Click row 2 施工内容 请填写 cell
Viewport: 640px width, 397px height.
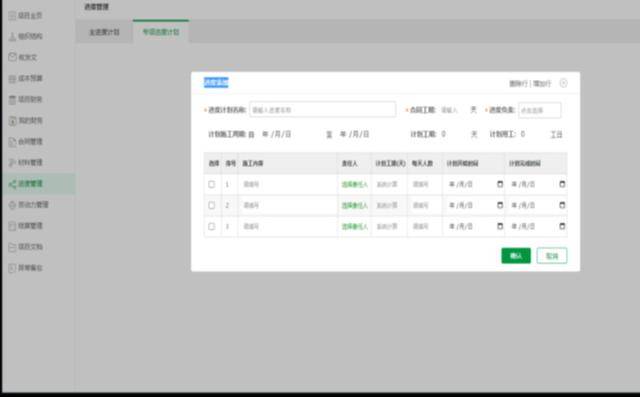tap(287, 205)
